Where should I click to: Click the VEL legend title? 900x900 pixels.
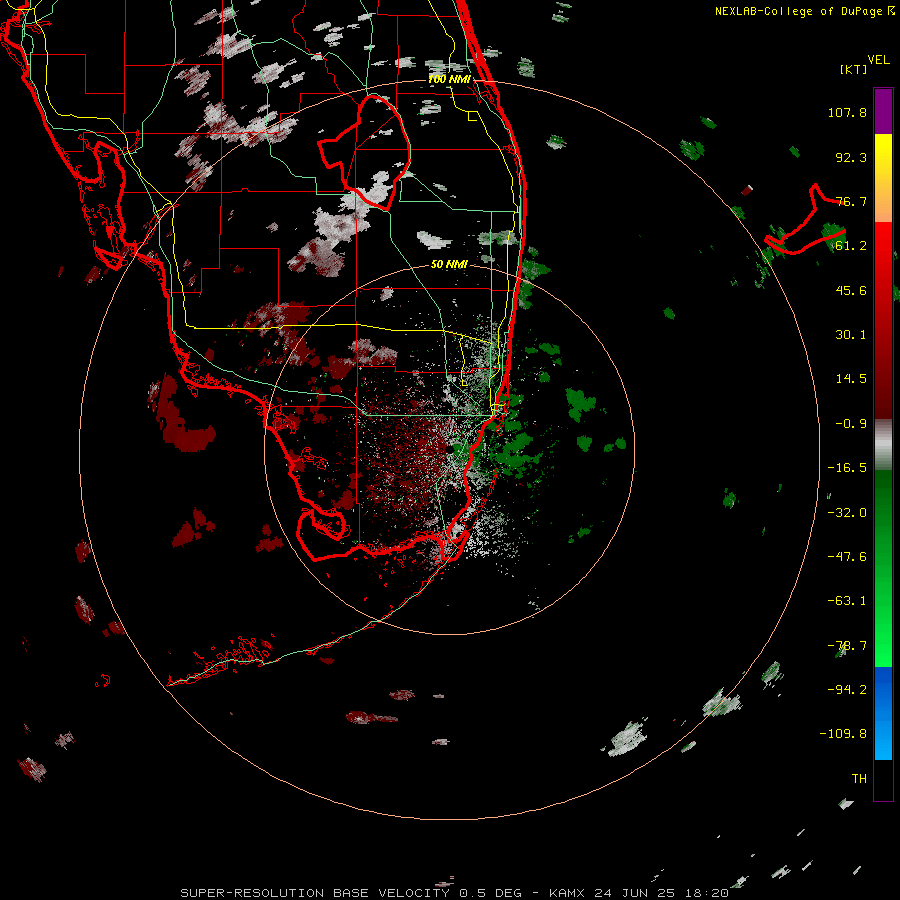pyautogui.click(x=878, y=59)
